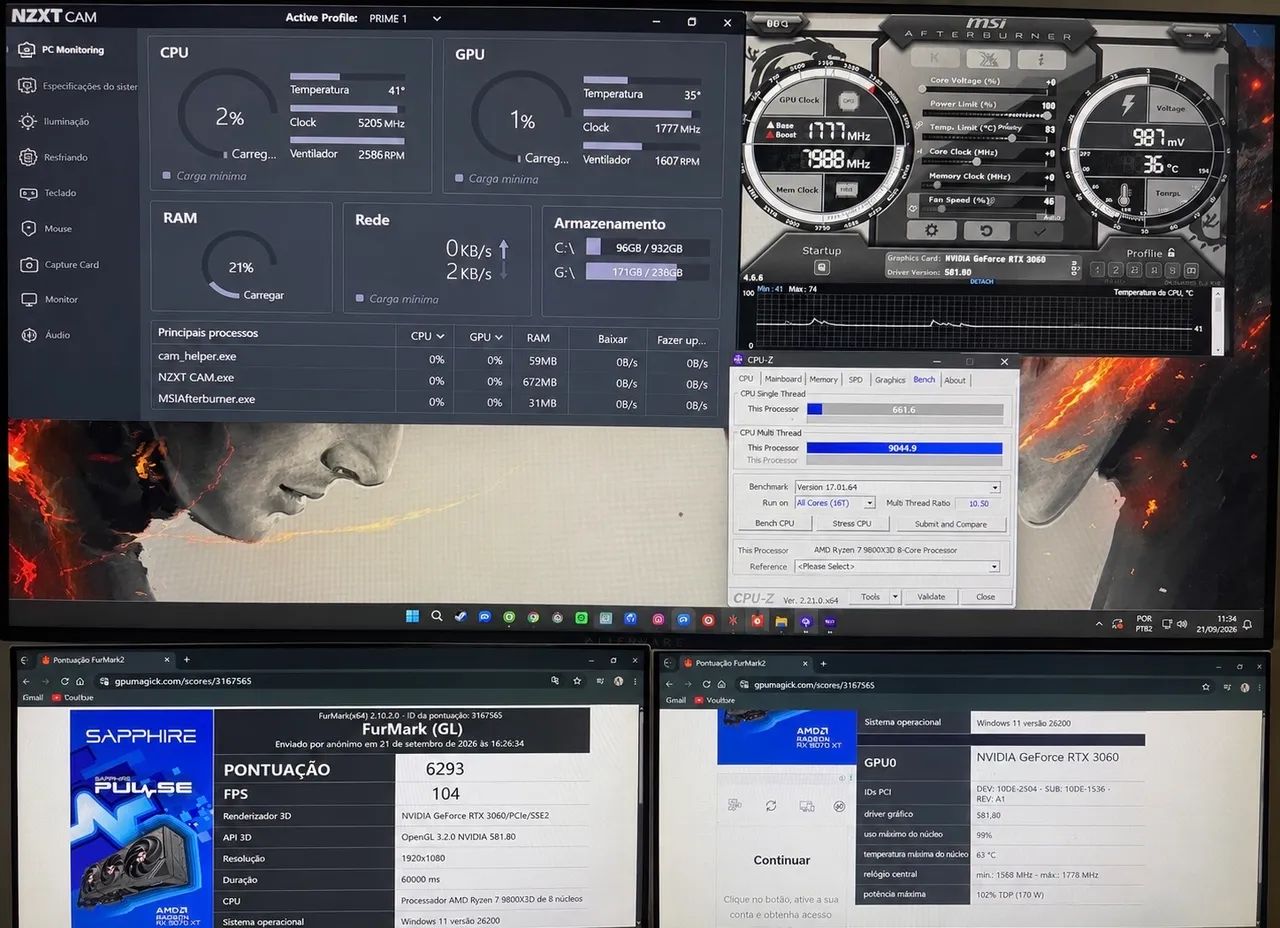
Task: Select Afterburner profile slot 1
Action: 1097,270
